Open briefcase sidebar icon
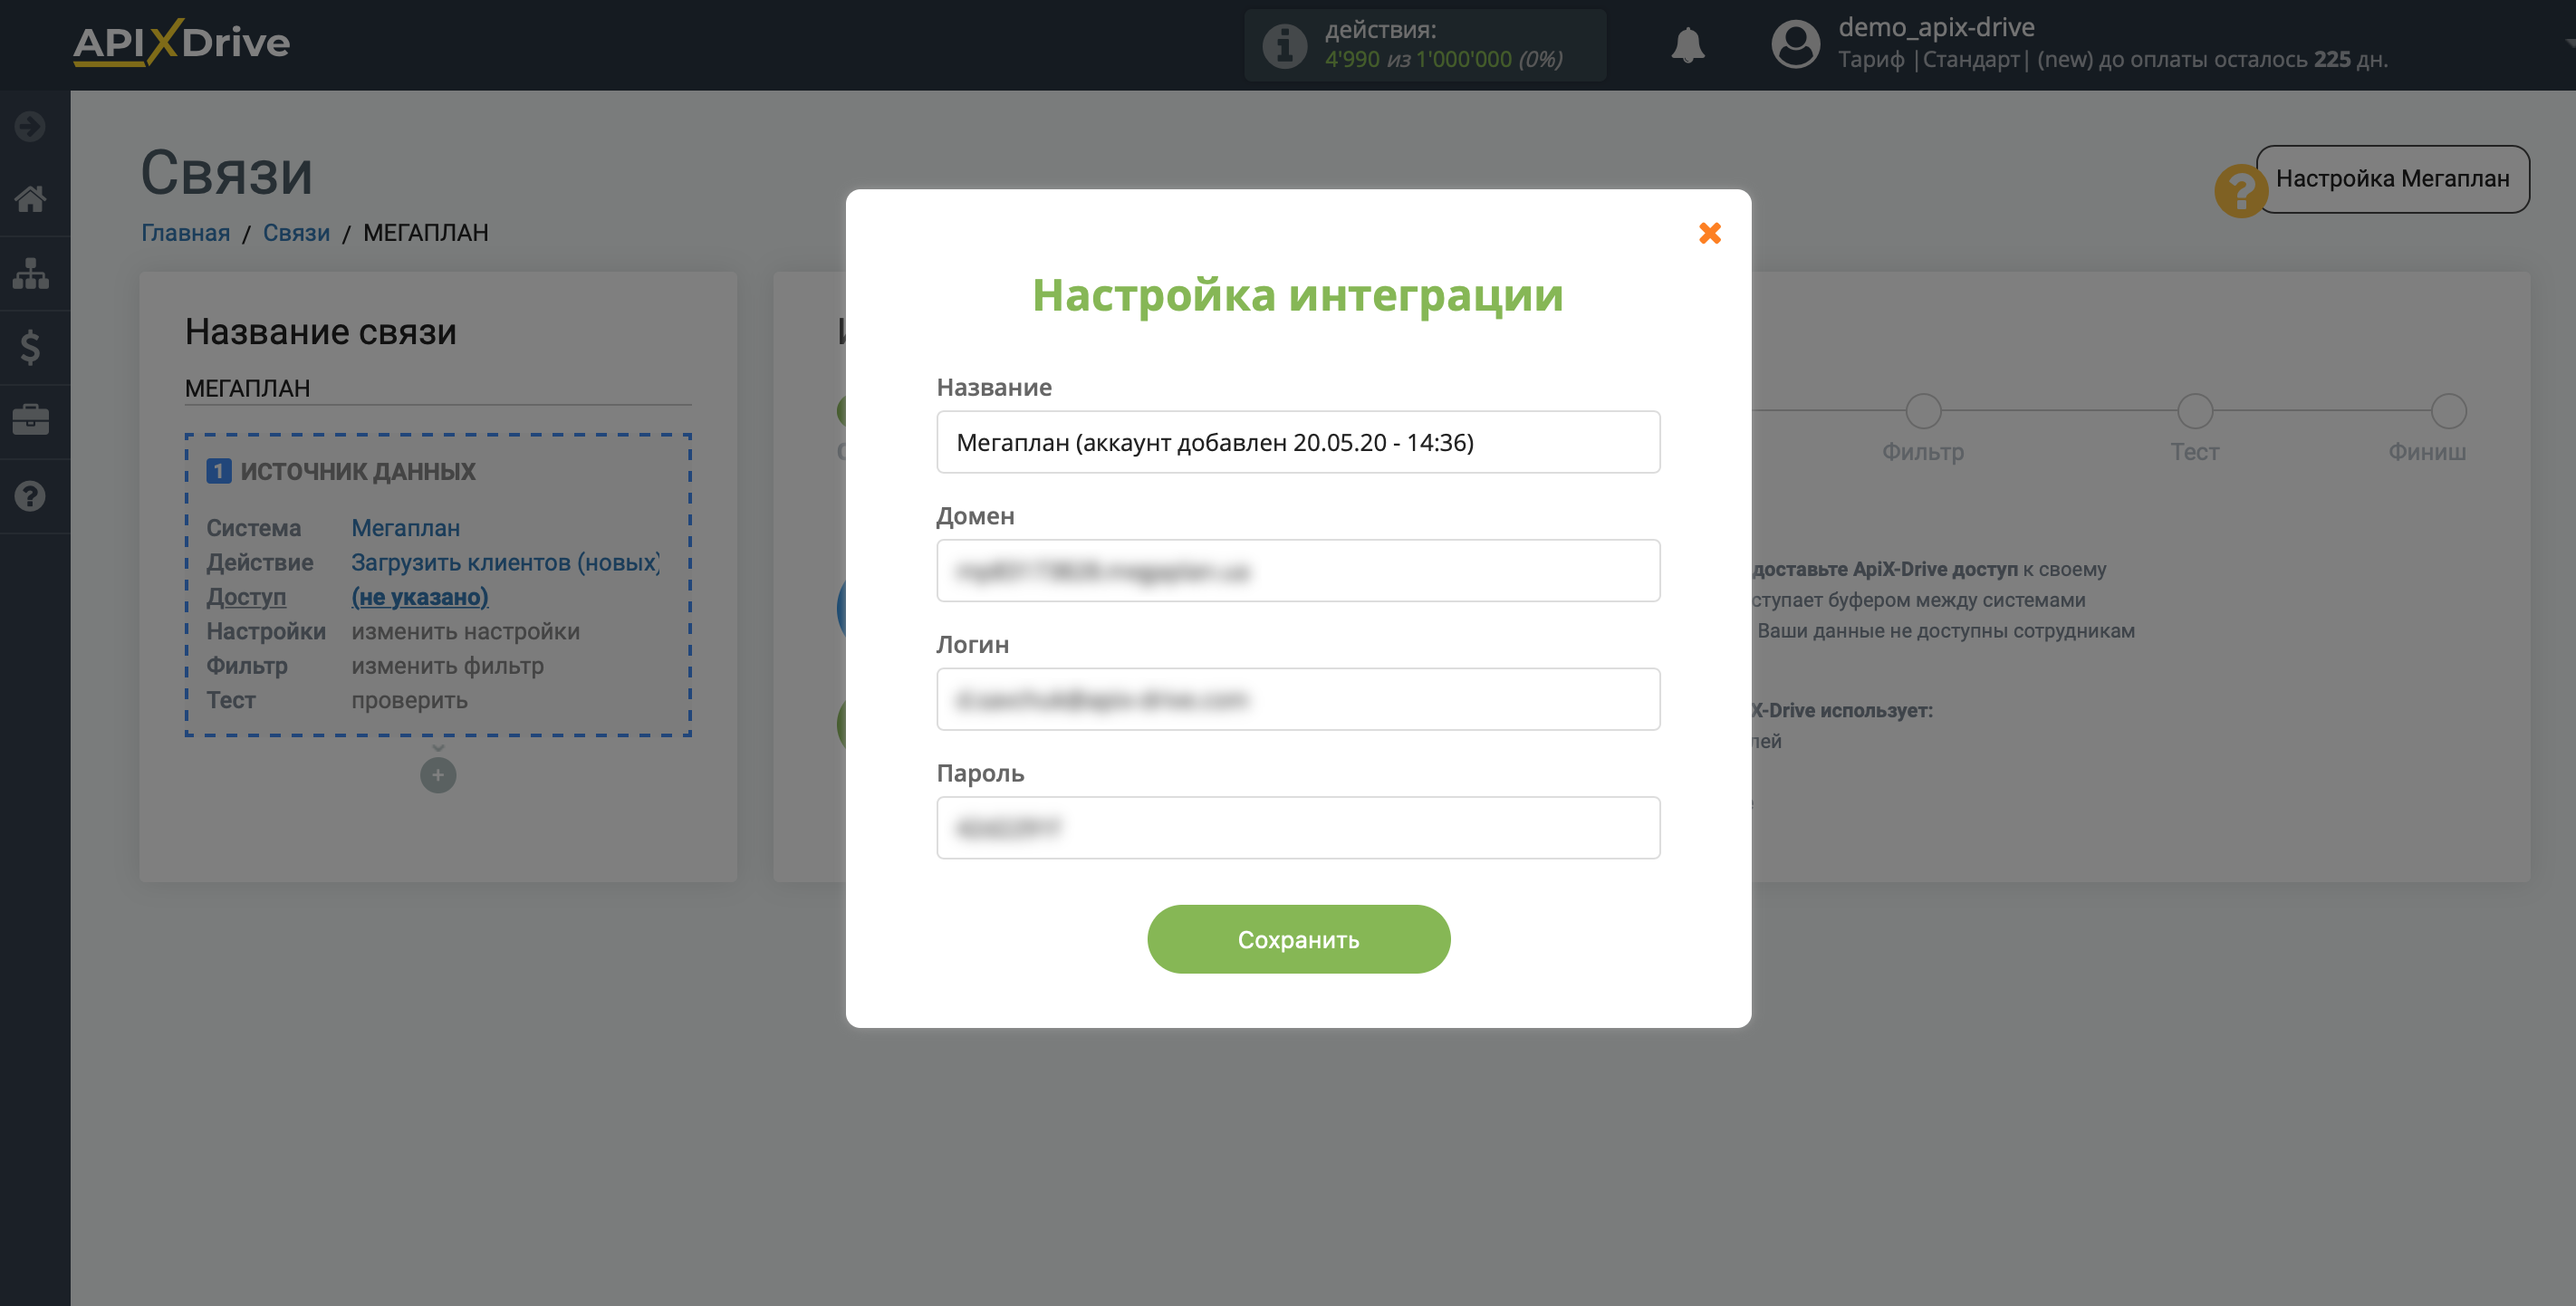Viewport: 2576px width, 1306px height. pos(30,420)
